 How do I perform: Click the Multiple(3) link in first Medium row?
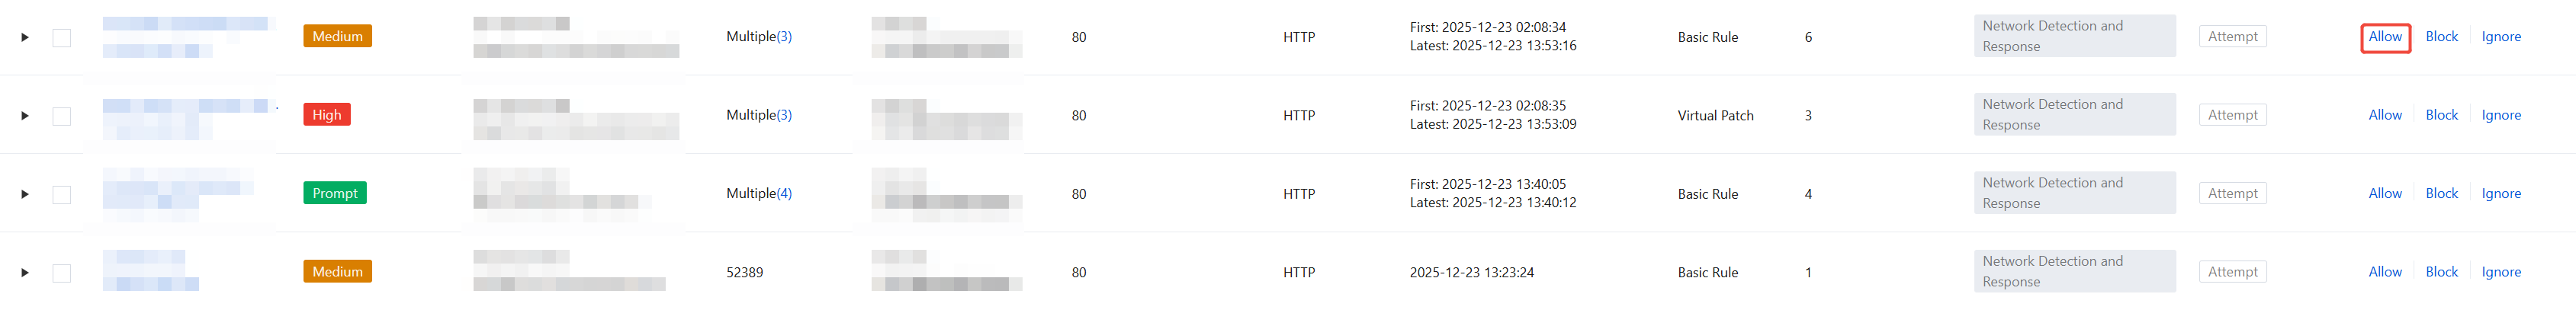tap(784, 37)
